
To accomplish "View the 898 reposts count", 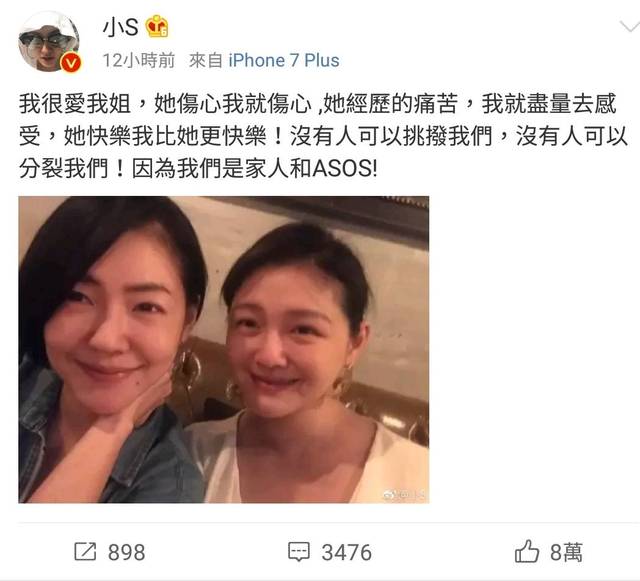I will [x=127, y=552].
